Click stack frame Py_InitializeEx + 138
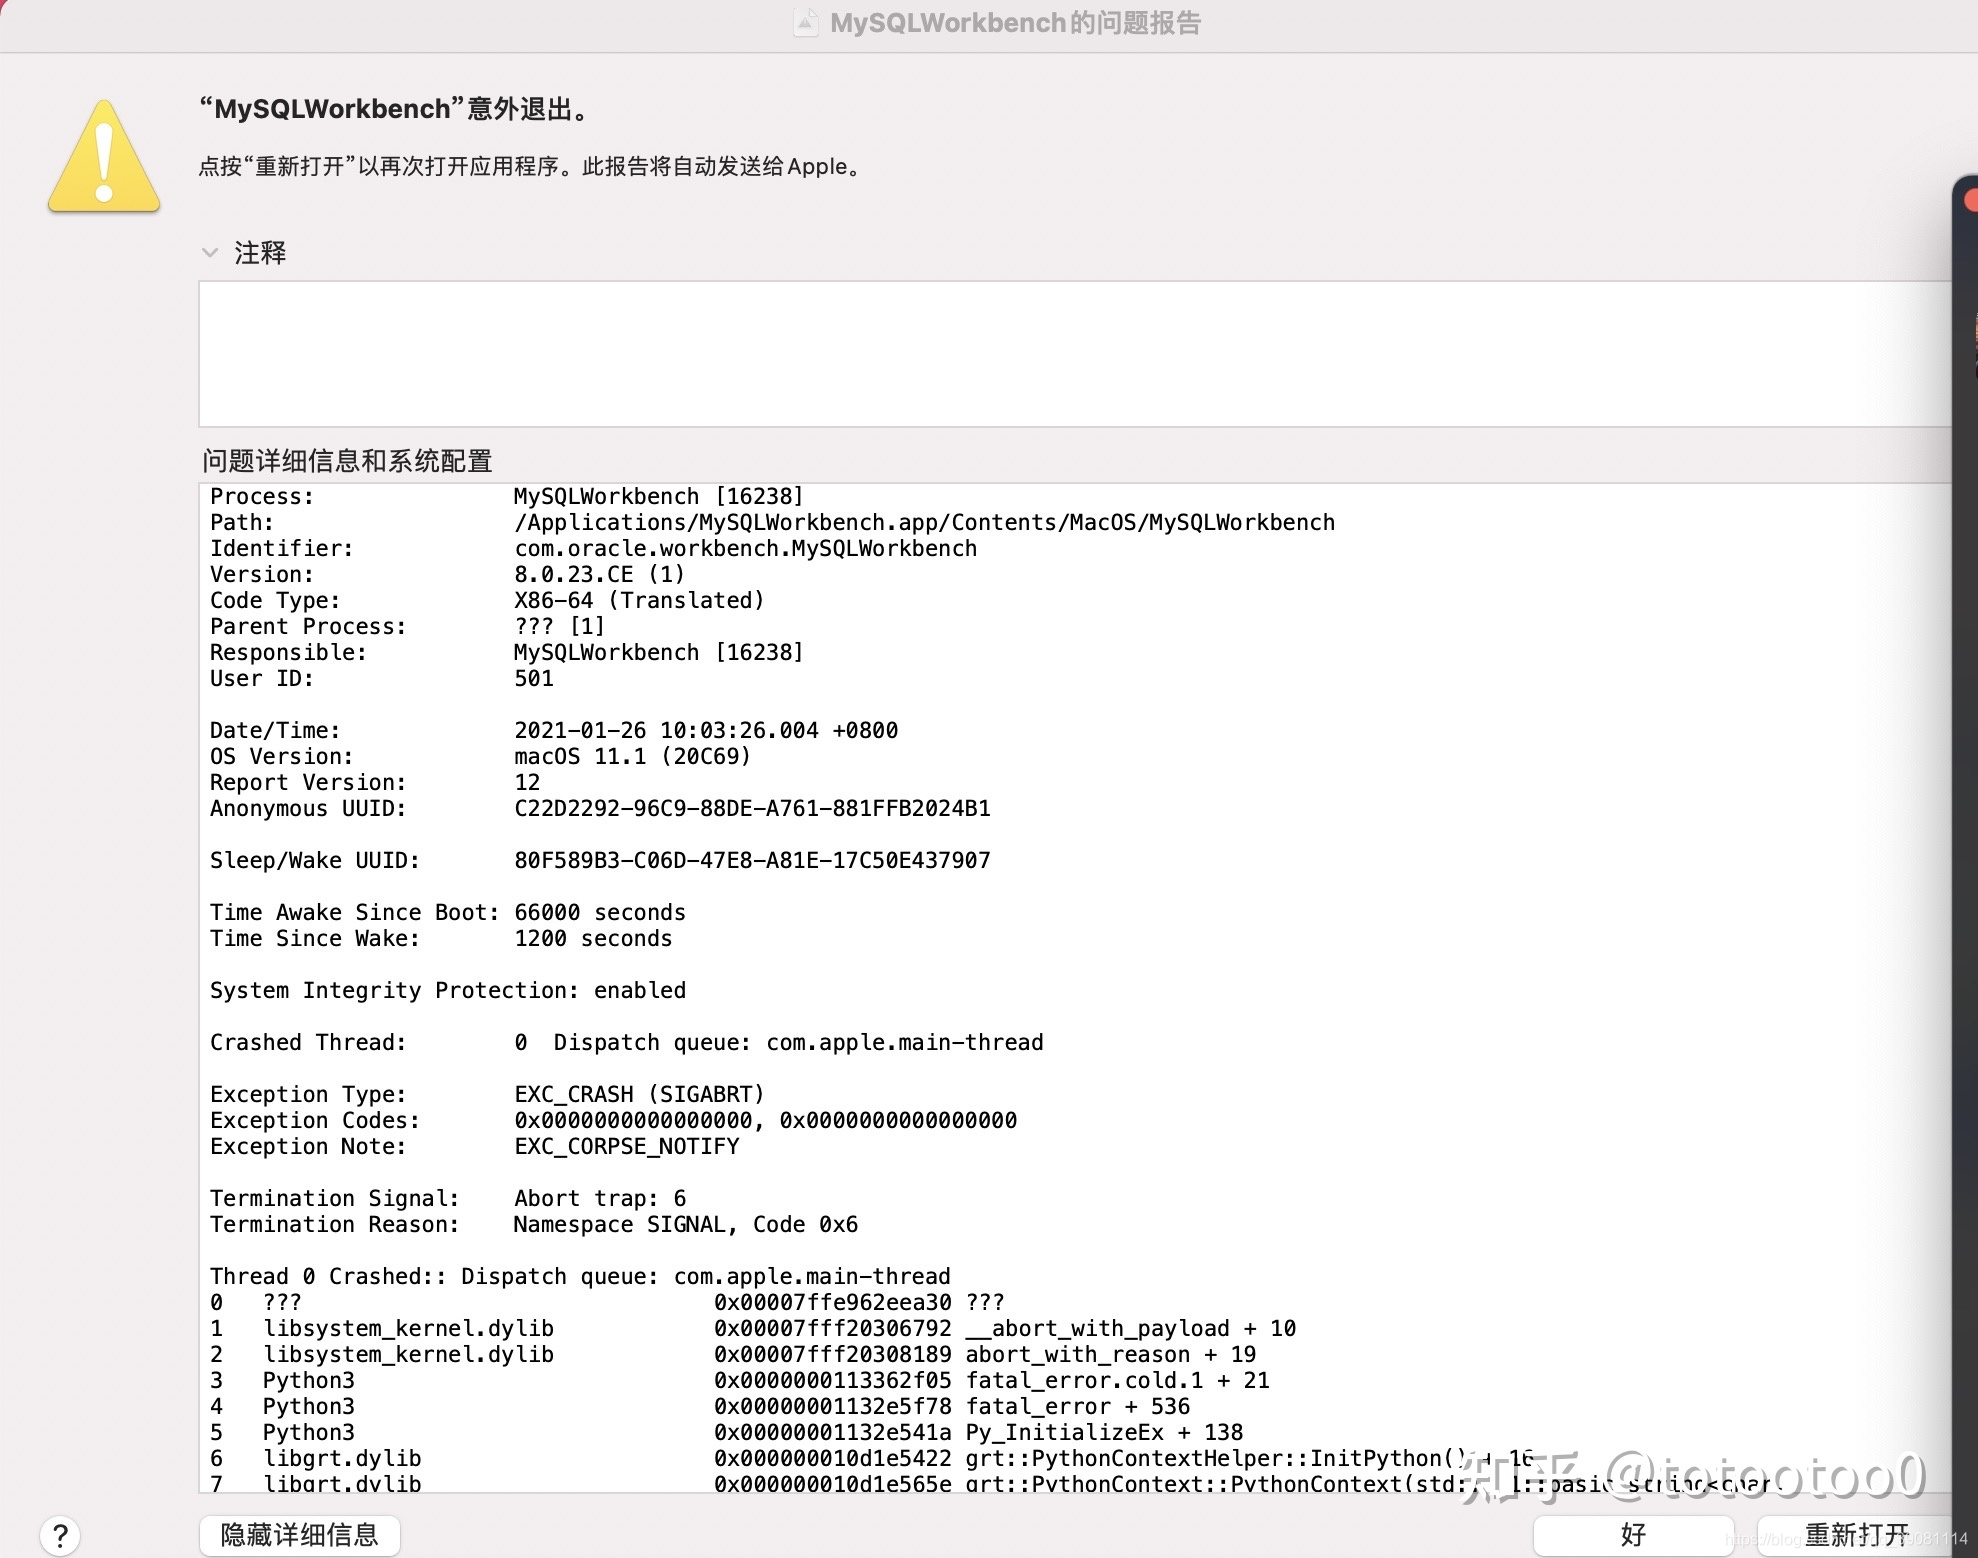The image size is (1978, 1558). (727, 1433)
